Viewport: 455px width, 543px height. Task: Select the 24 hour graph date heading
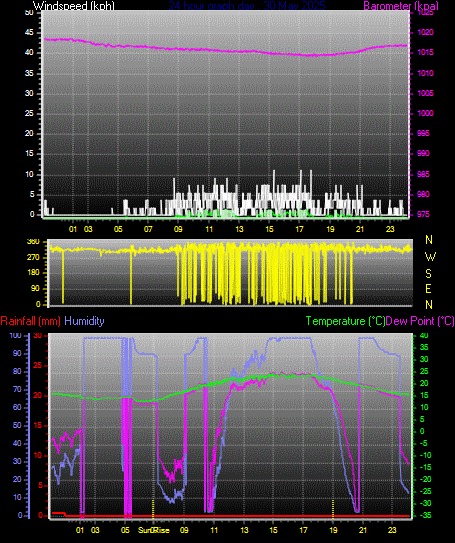[247, 6]
